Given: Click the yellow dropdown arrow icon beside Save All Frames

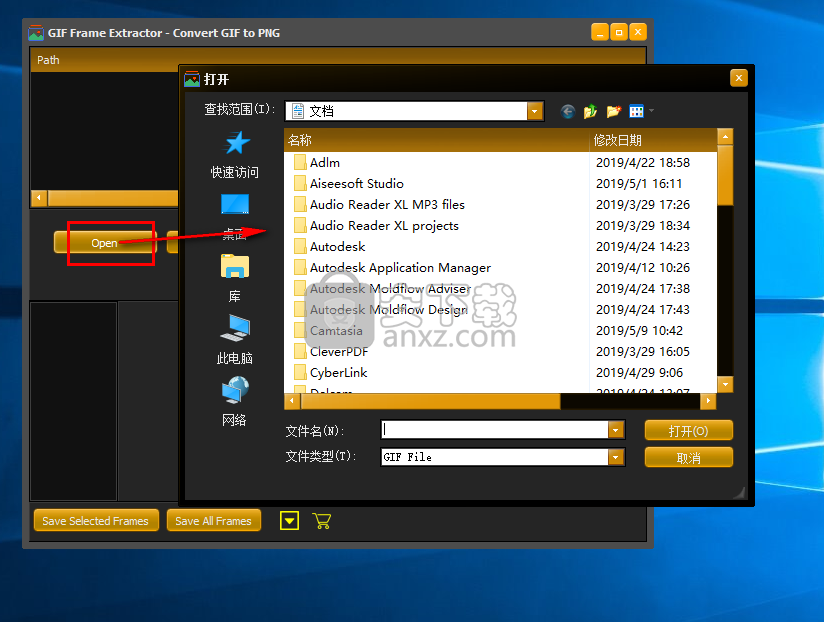Looking at the screenshot, I should click(x=289, y=520).
